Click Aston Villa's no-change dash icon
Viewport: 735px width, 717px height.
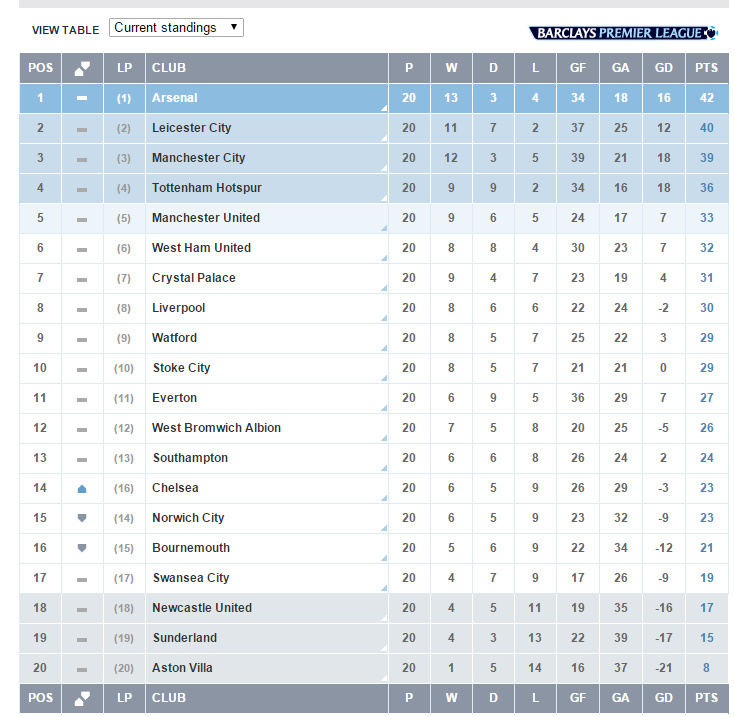coord(82,668)
